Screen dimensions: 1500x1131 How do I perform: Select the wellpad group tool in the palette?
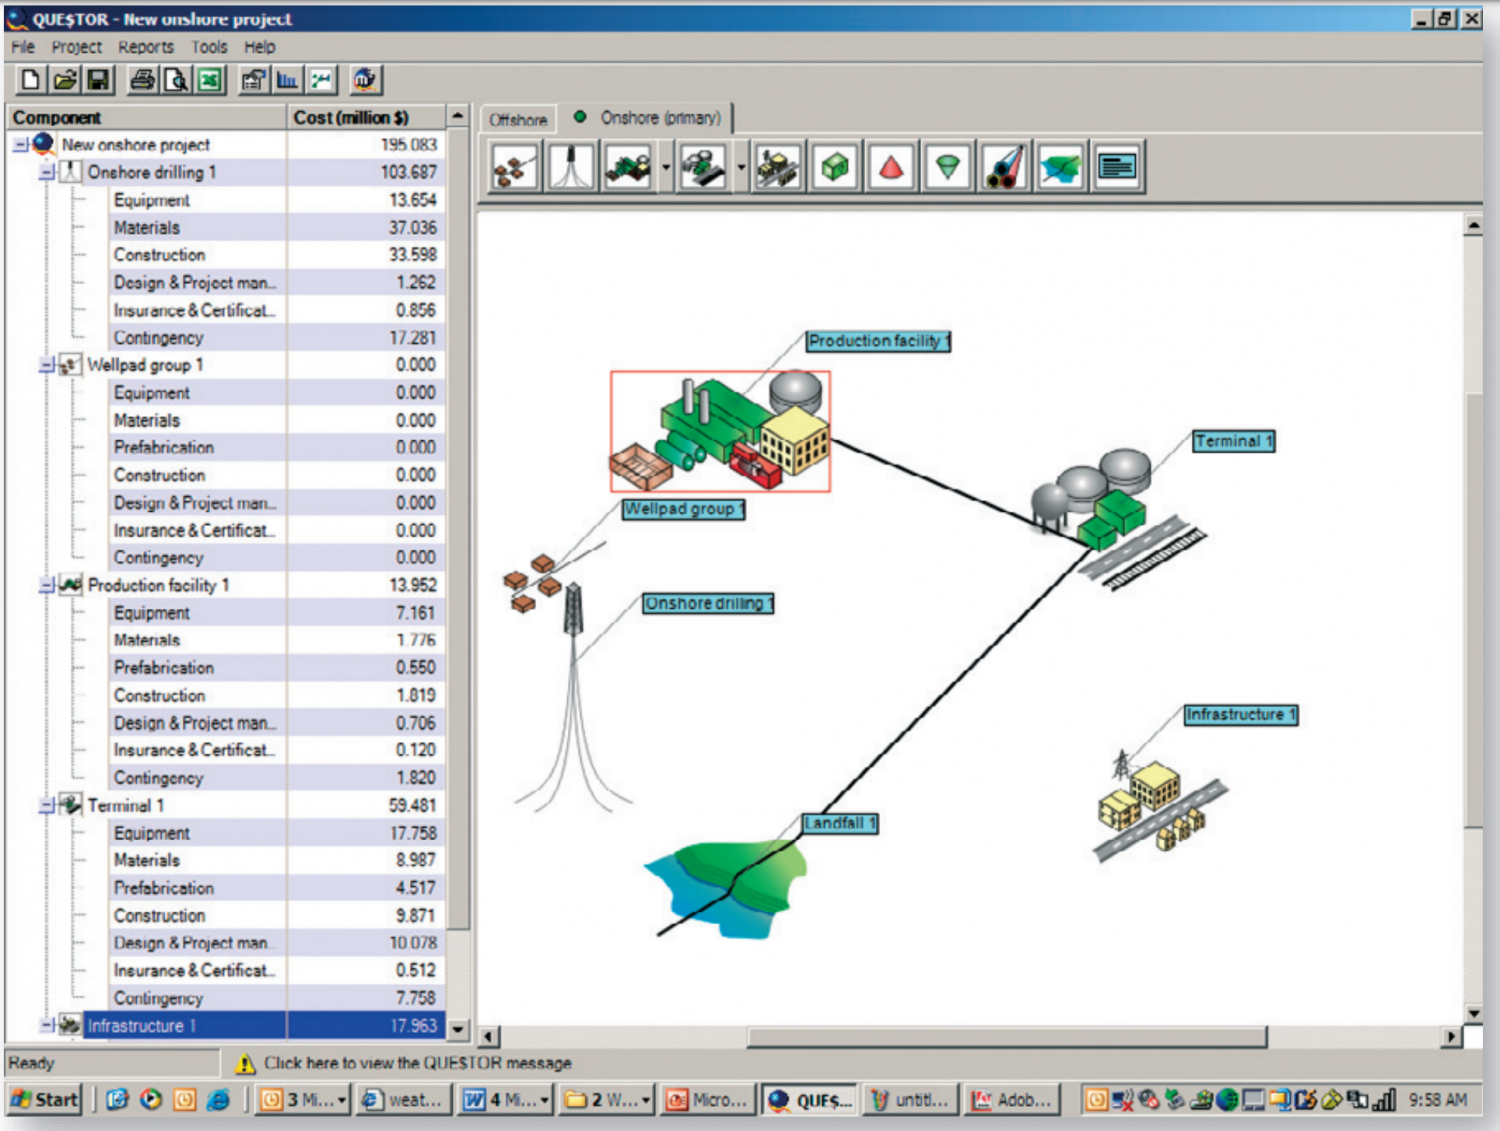pos(515,167)
